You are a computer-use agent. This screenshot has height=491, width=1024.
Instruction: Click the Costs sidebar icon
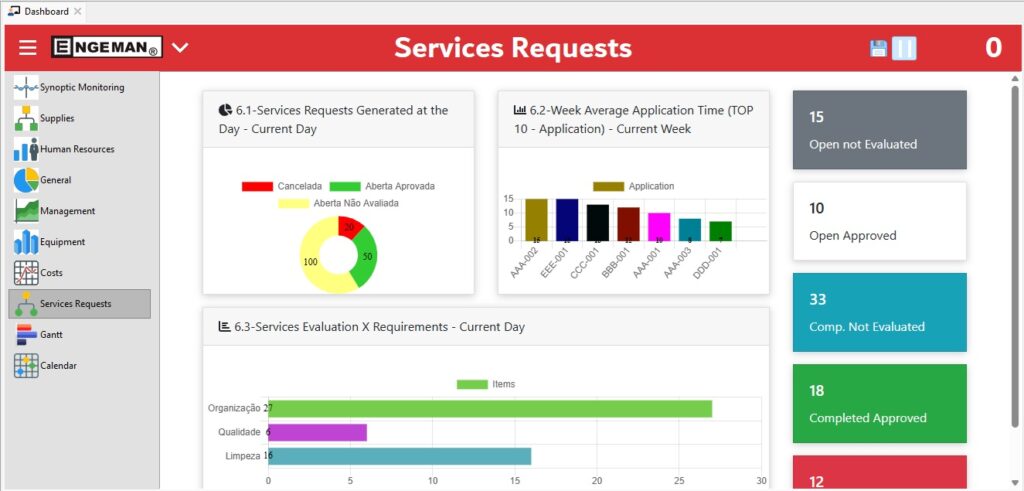coord(26,273)
